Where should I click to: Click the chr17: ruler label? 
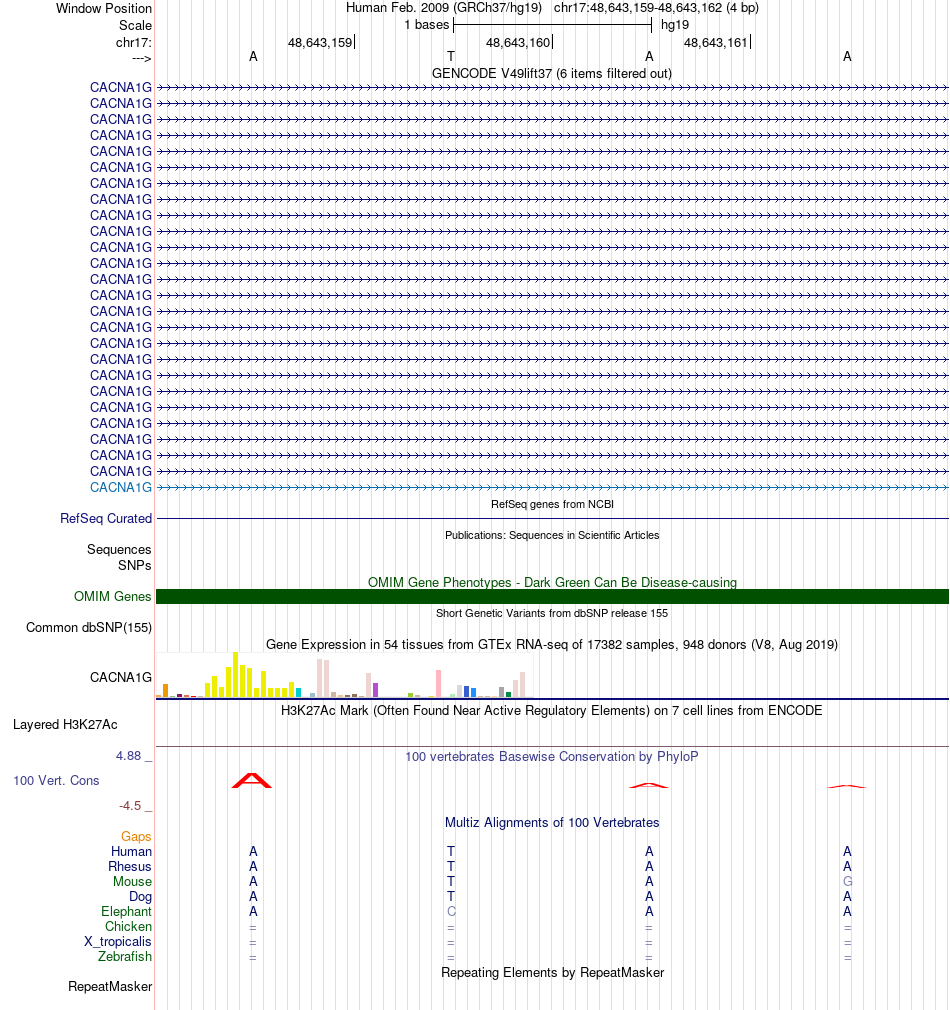tap(133, 43)
